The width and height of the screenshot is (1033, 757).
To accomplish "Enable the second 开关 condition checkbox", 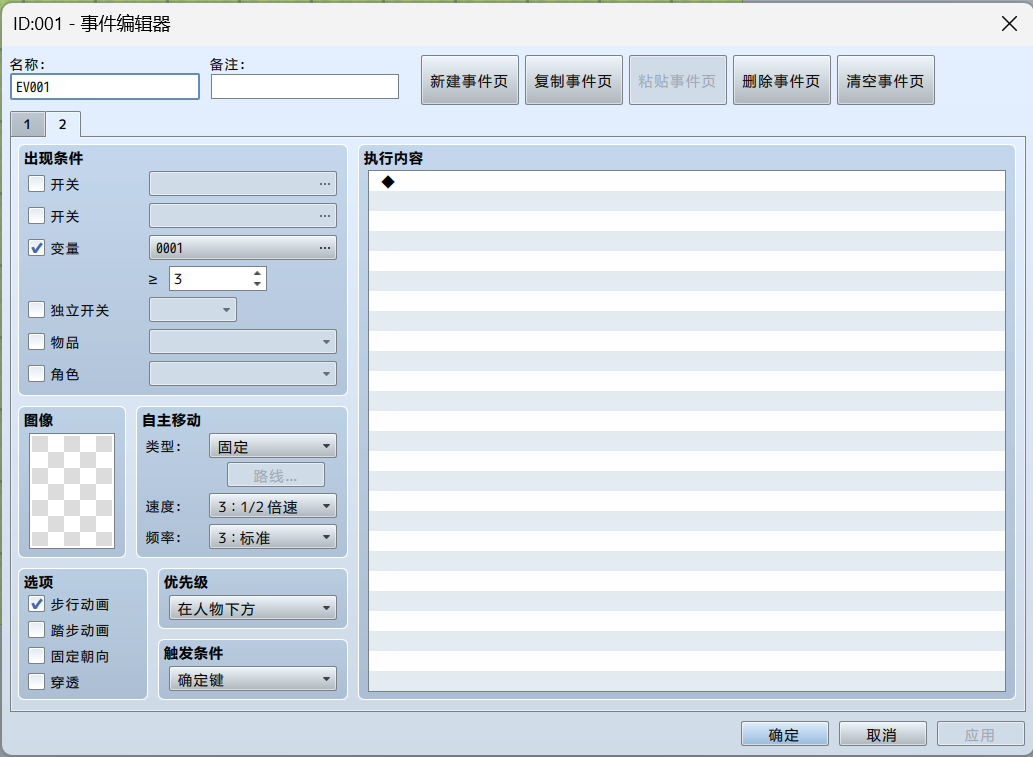I will click(x=37, y=215).
